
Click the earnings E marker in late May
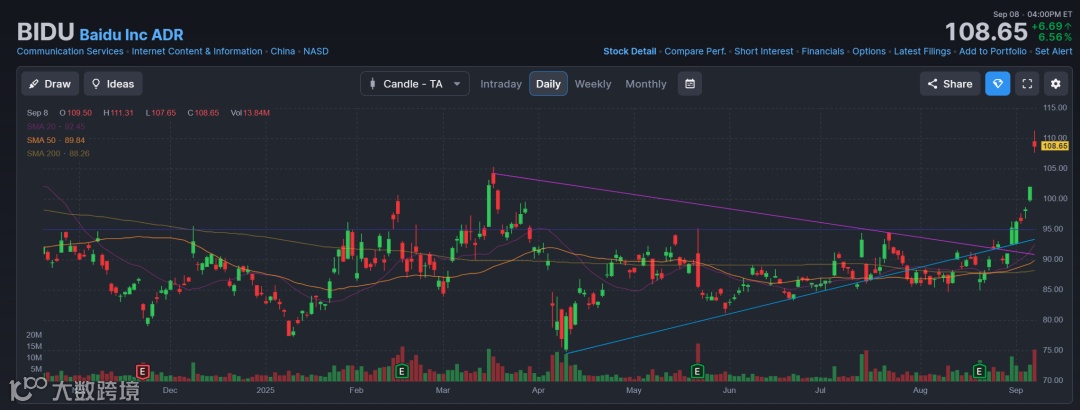coord(697,372)
